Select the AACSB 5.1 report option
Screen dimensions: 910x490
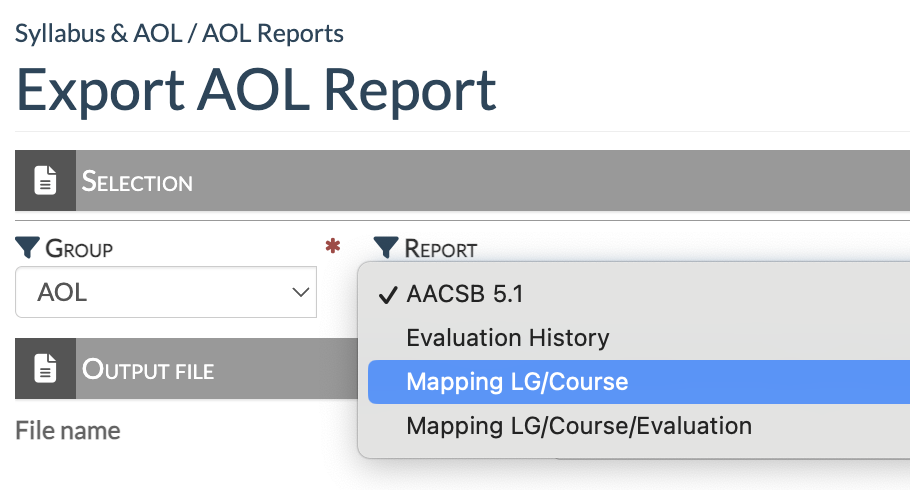pyautogui.click(x=464, y=295)
